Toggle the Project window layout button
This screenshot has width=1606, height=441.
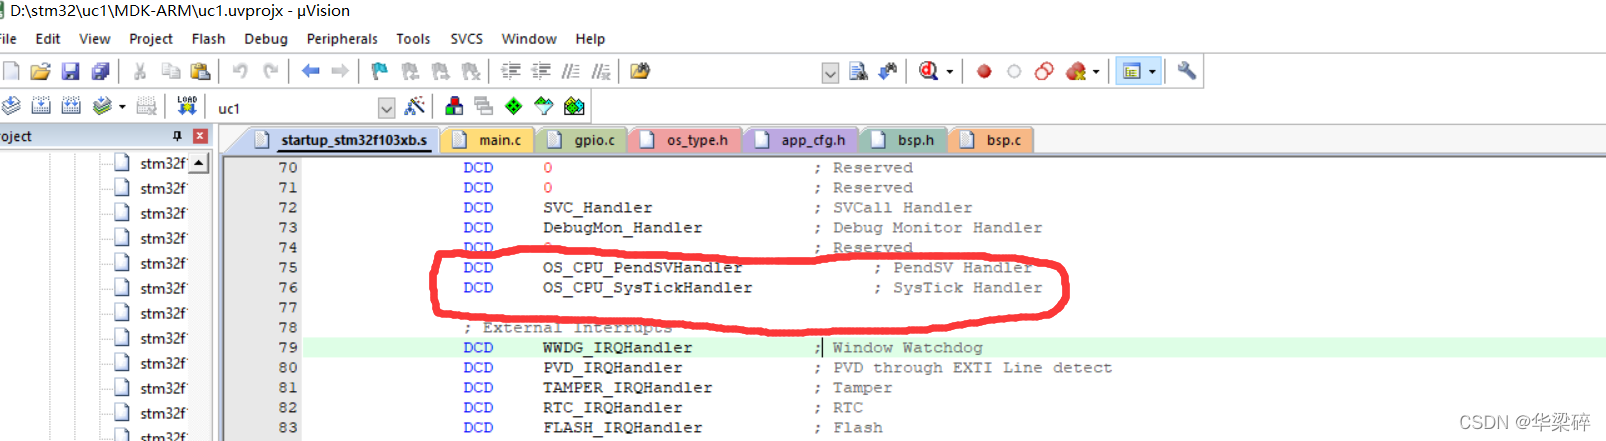1132,71
